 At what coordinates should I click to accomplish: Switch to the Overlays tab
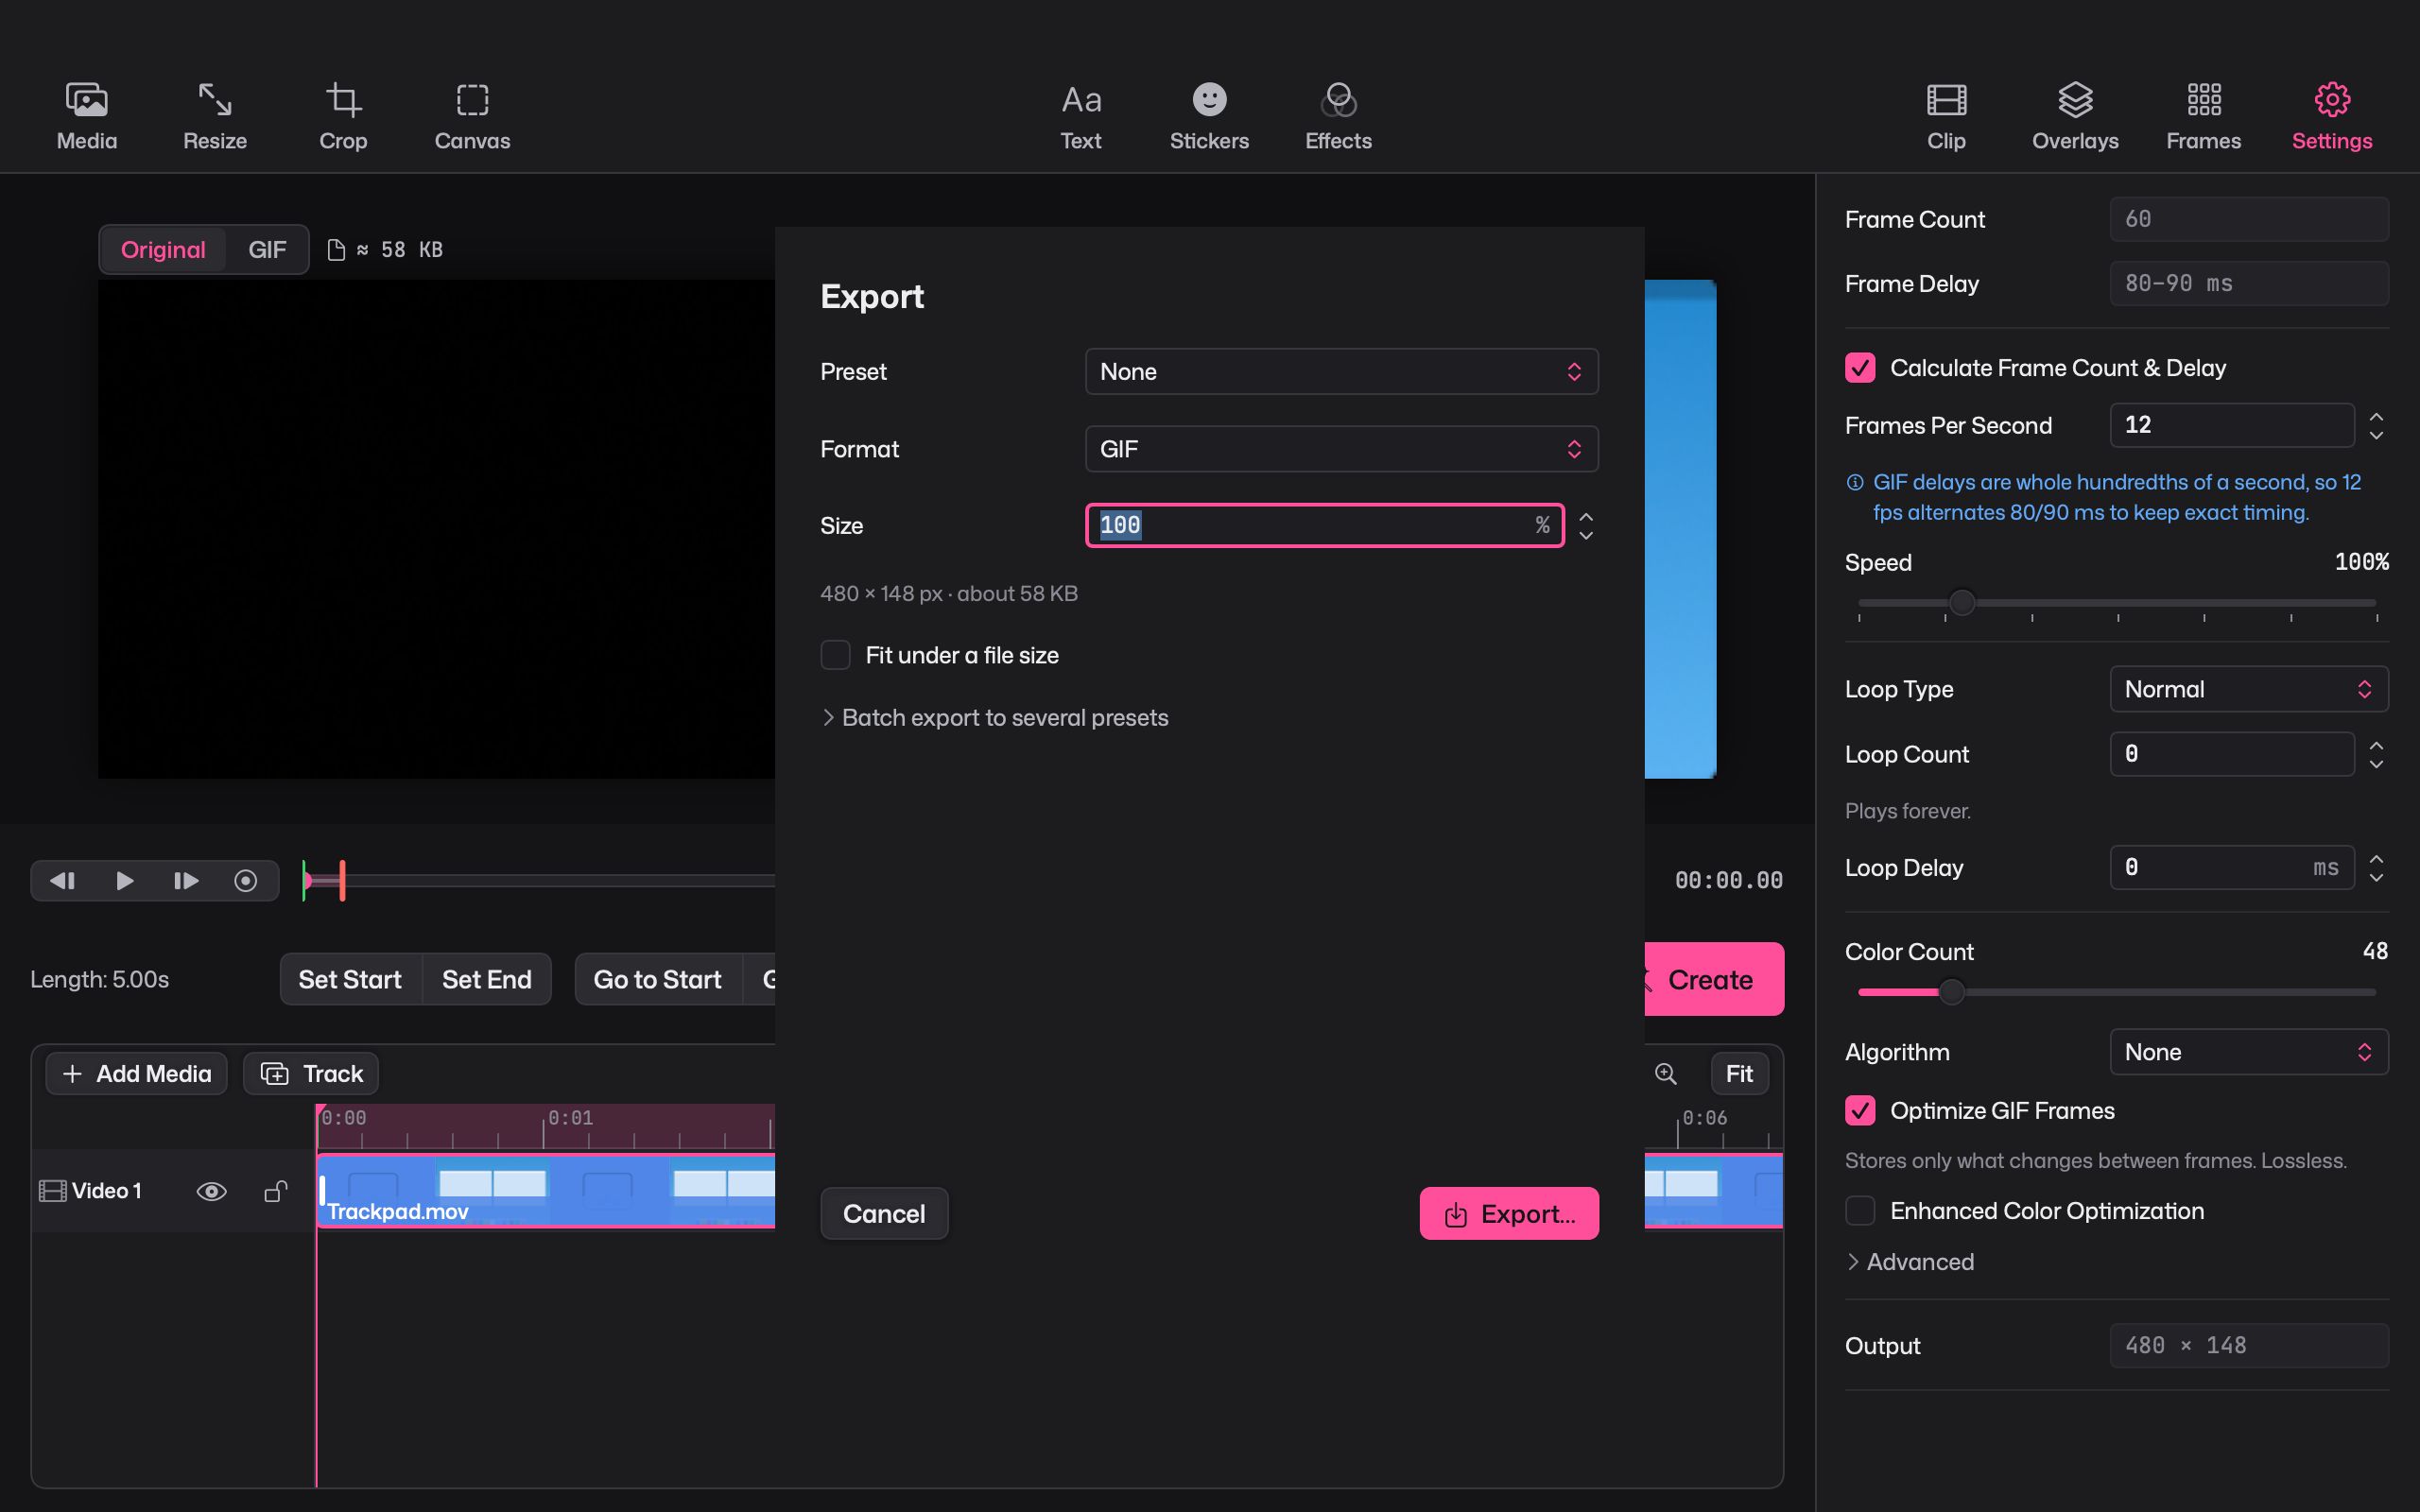[2075, 117]
